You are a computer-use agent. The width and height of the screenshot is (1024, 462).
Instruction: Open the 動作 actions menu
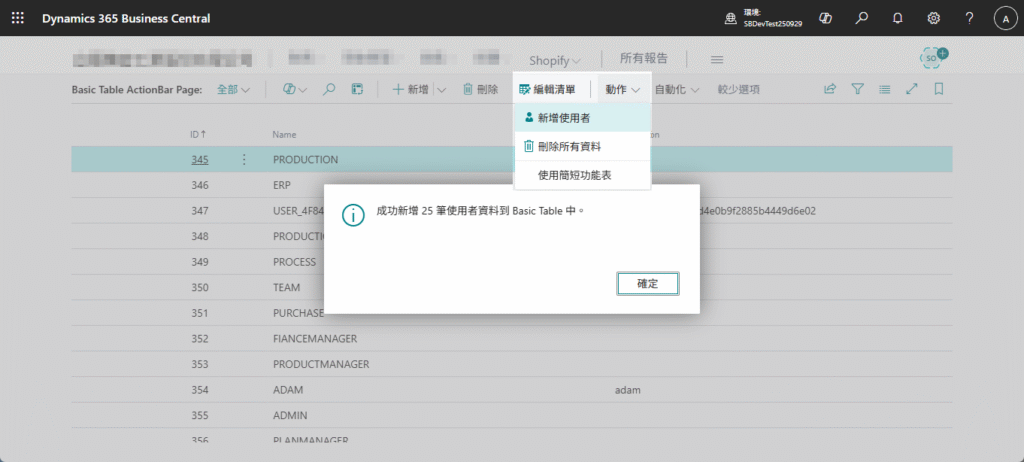pos(622,90)
